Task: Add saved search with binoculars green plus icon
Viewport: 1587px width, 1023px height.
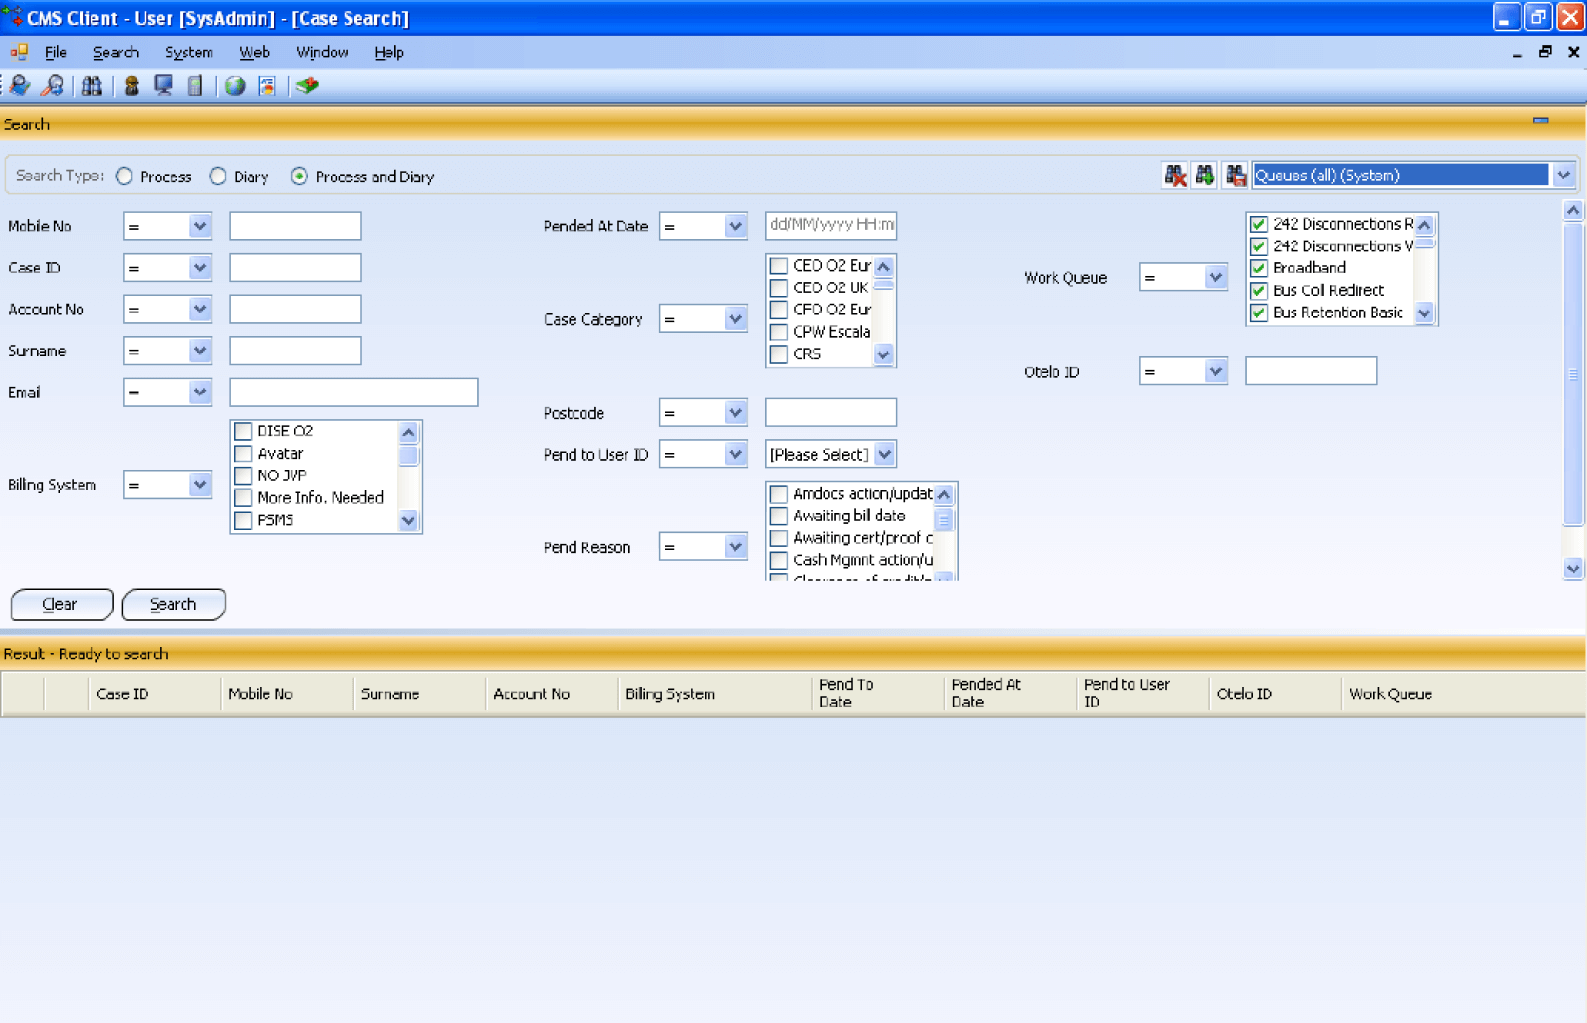Action: 1205,176
